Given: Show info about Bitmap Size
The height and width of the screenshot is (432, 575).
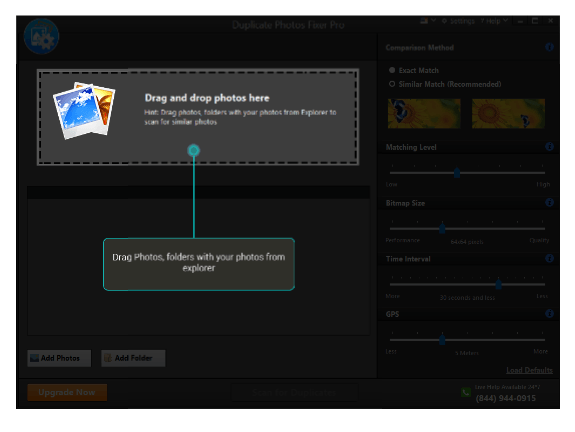Looking at the screenshot, I should (x=549, y=202).
